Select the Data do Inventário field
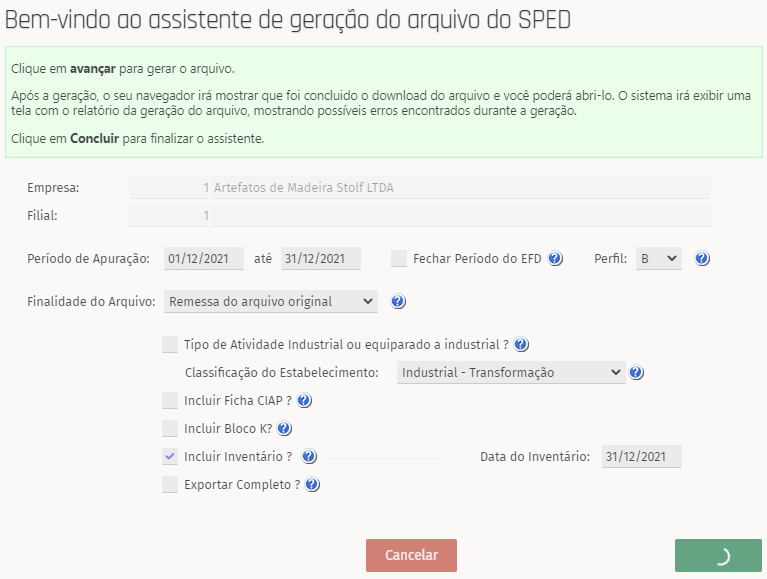Image resolution: width=767 pixels, height=579 pixels. pos(641,457)
